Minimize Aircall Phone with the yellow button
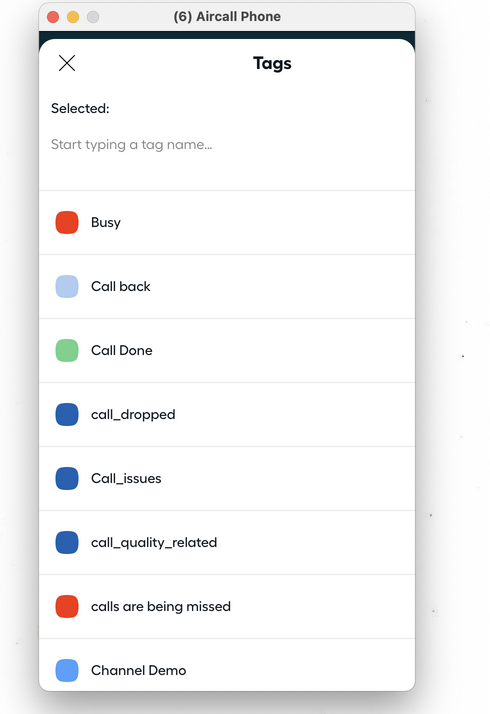The height and width of the screenshot is (714, 490). [73, 17]
